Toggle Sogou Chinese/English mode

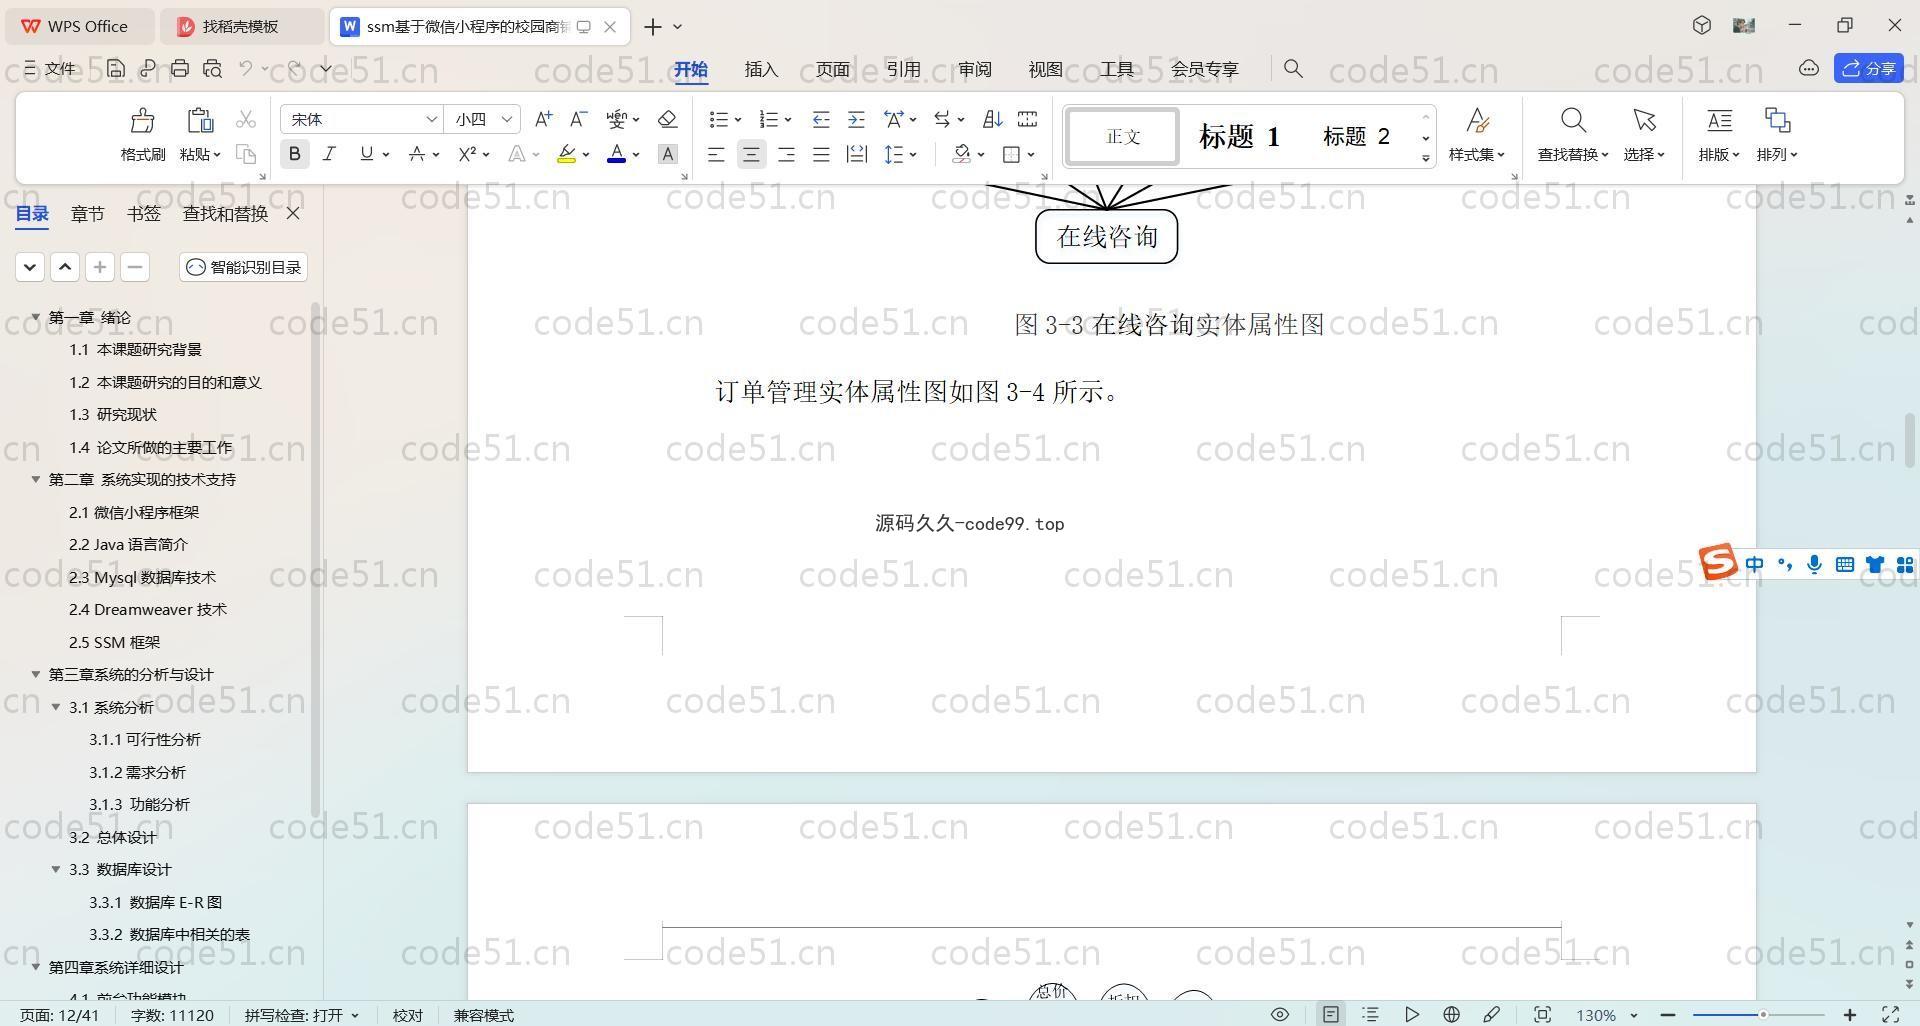(x=1754, y=565)
